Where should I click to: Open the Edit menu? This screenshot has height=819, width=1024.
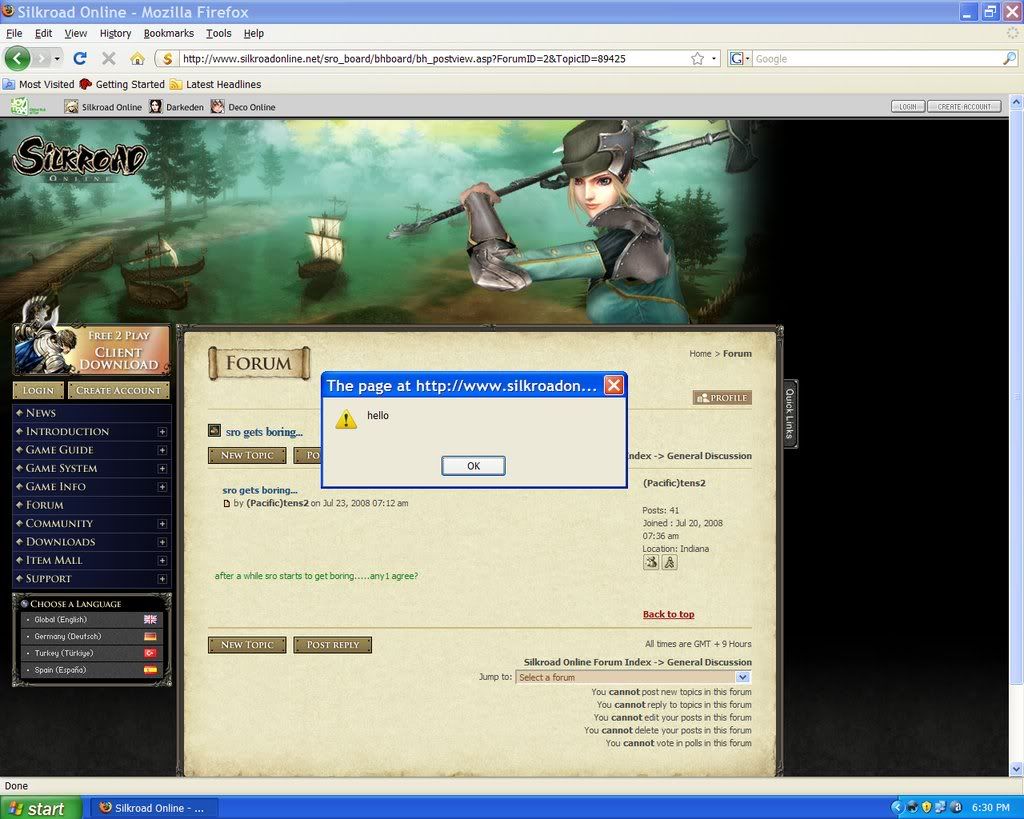[x=43, y=33]
